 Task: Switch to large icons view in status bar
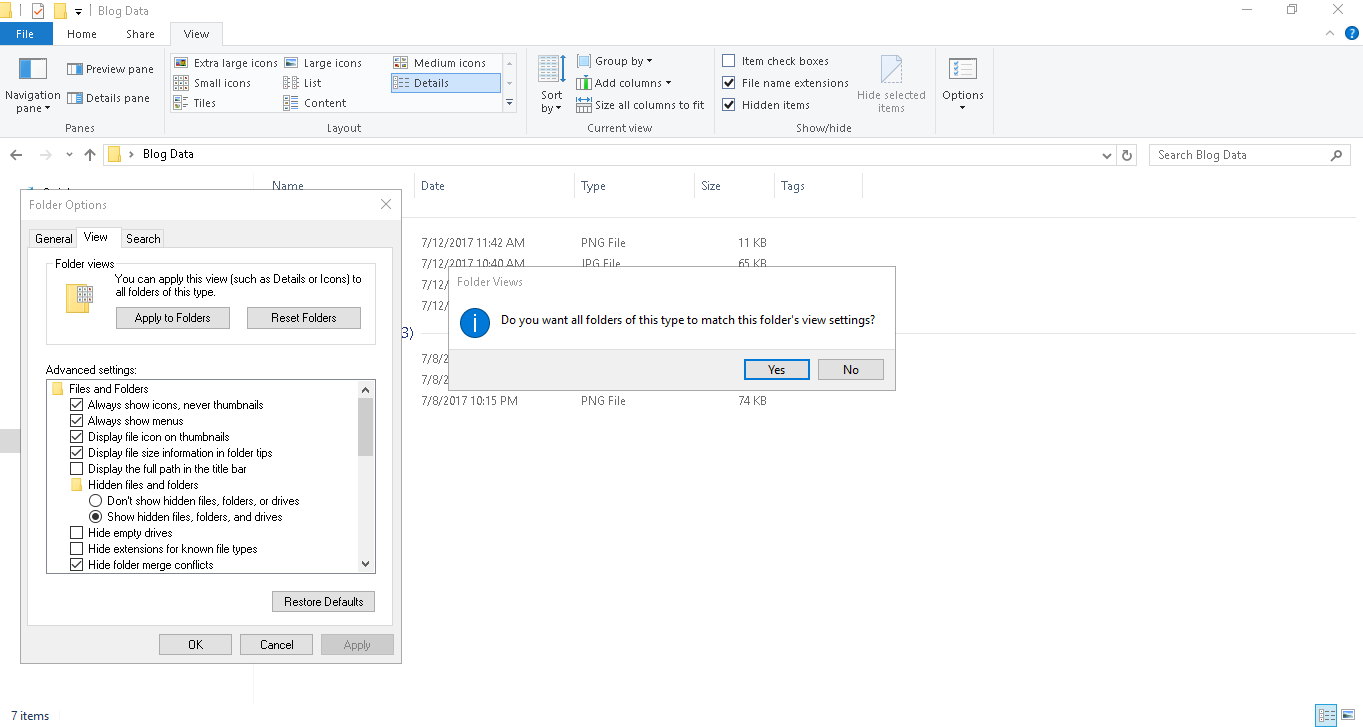click(x=1348, y=715)
